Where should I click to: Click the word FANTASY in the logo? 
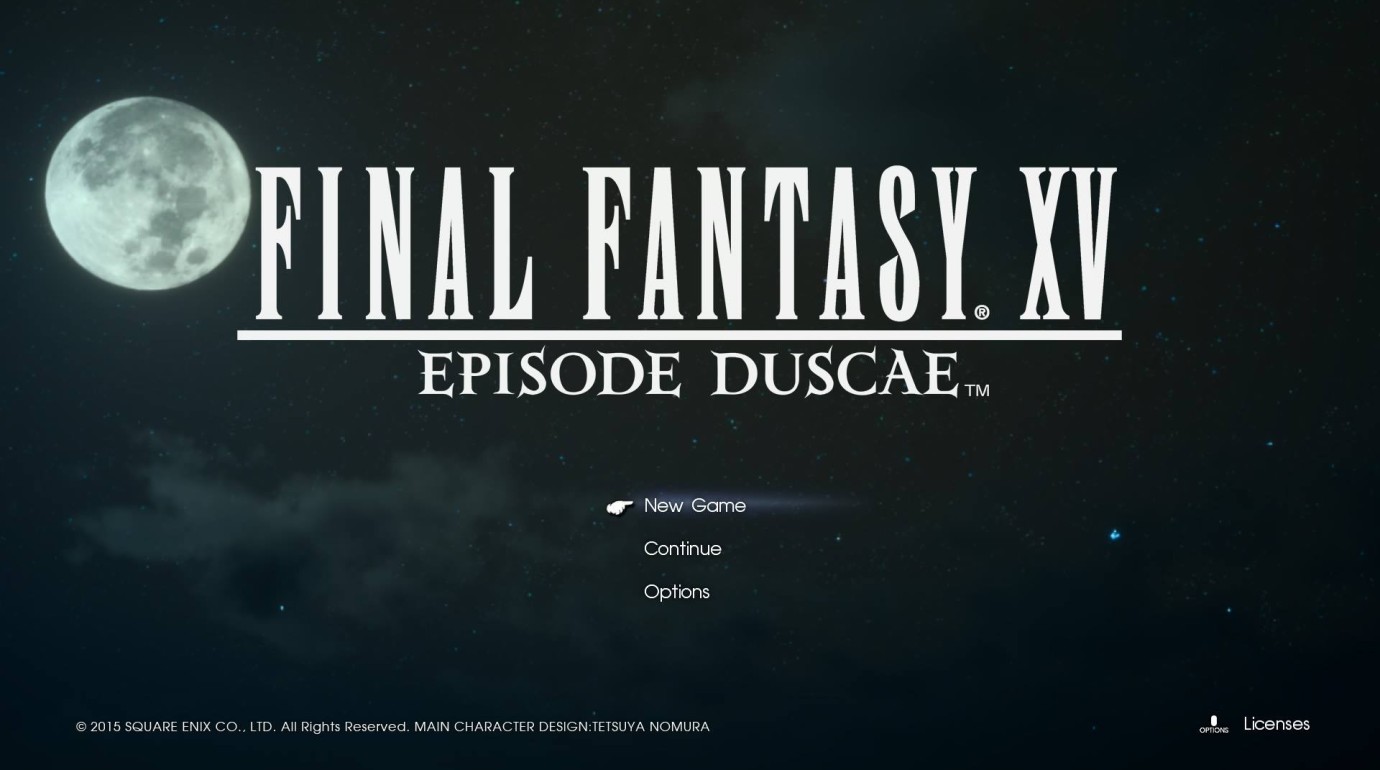tap(781, 243)
